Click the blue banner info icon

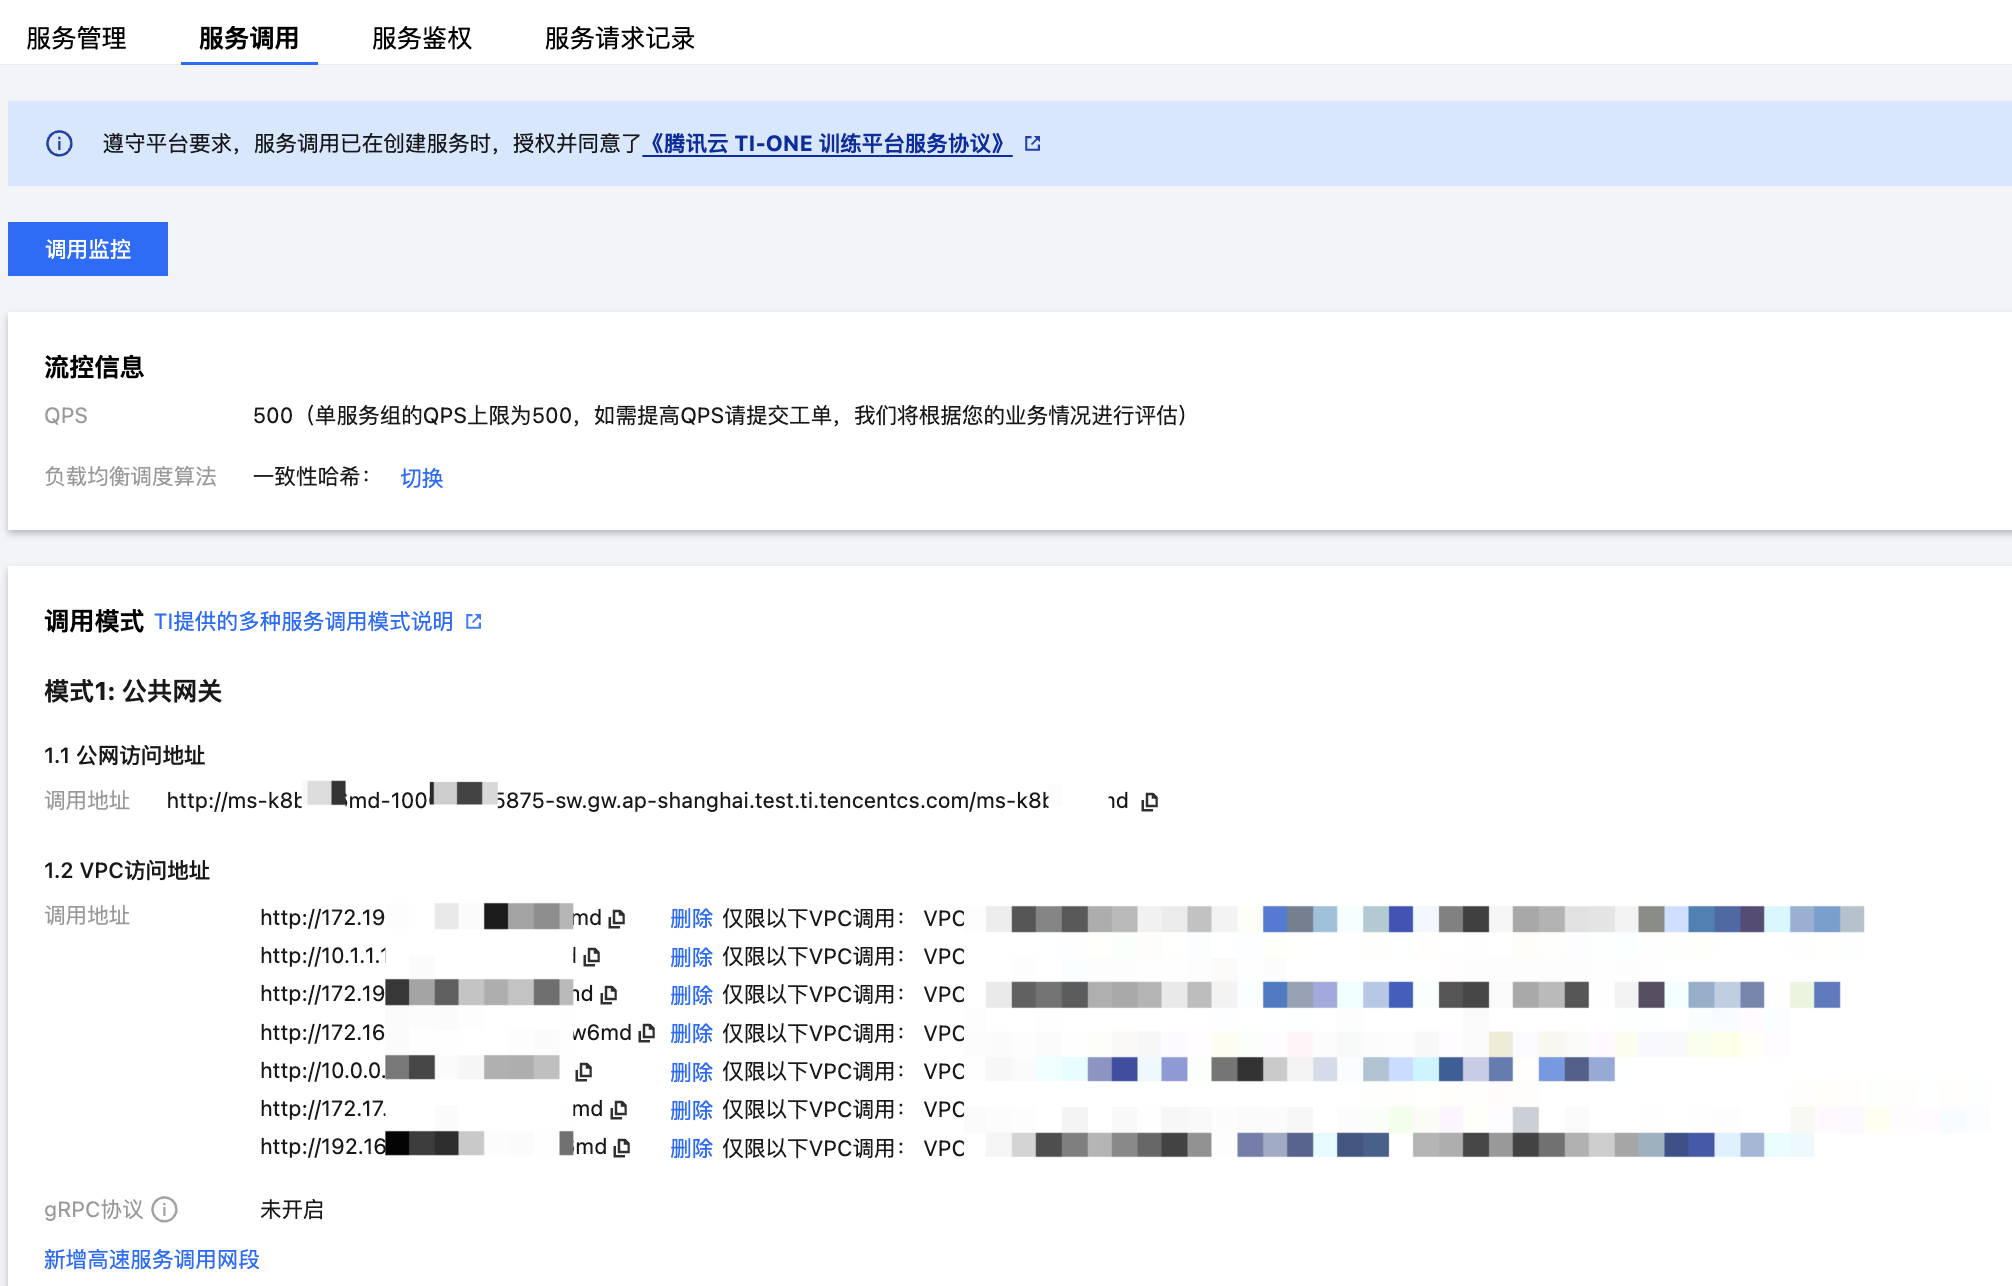60,144
